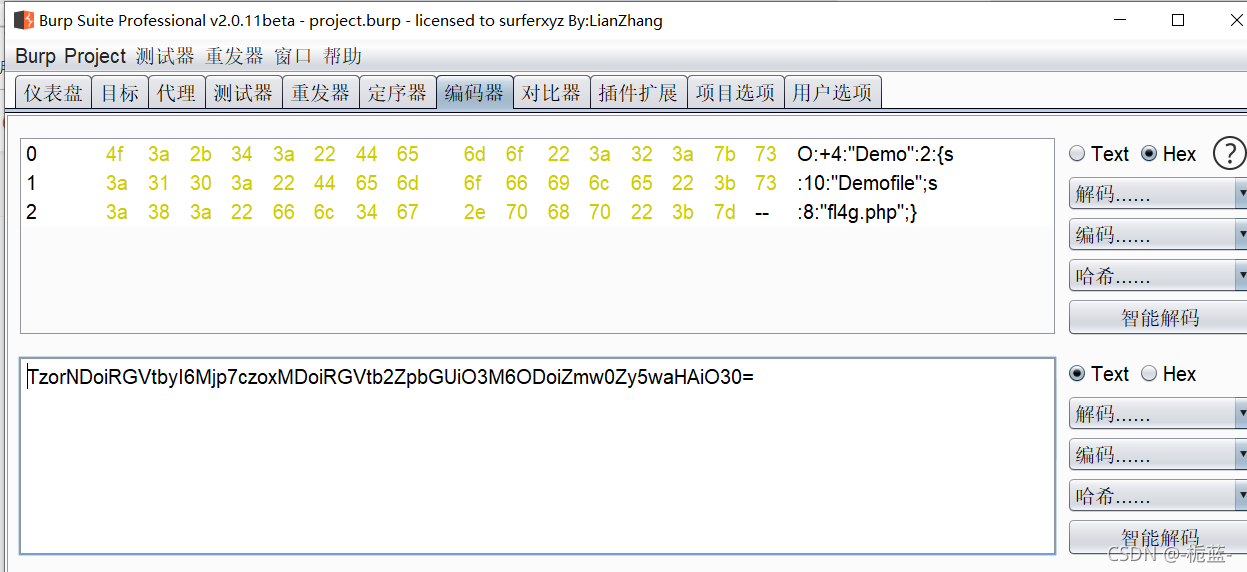Open the lower panel 编码 dropdown
Image resolution: width=1247 pixels, height=572 pixels.
point(1158,455)
